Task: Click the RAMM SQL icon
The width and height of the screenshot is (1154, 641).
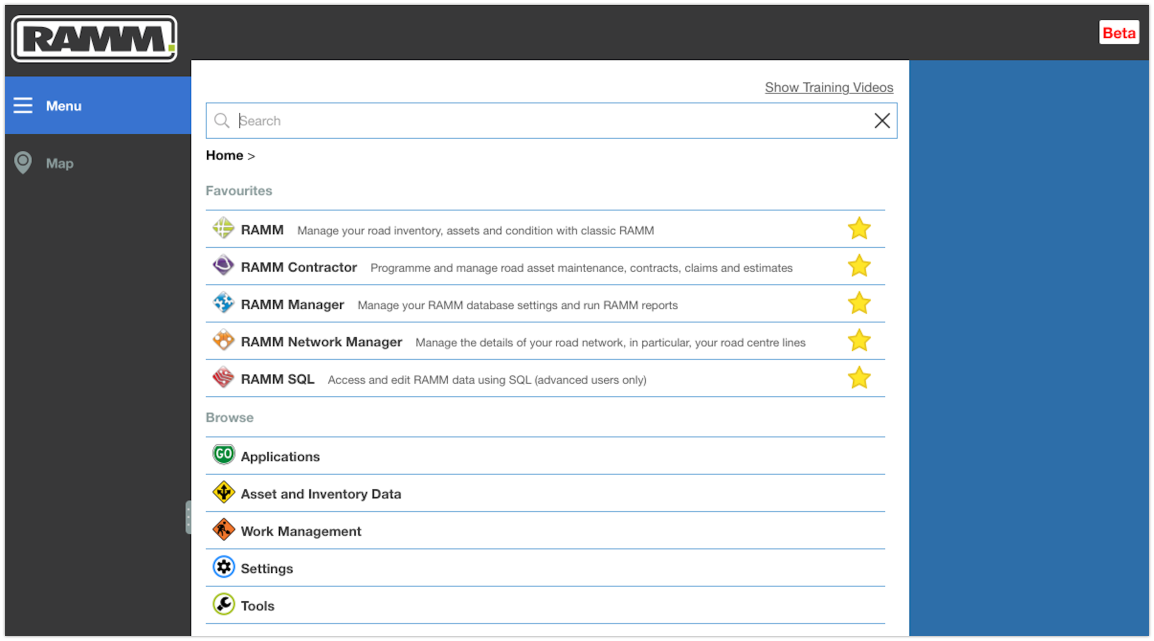Action: click(x=223, y=378)
